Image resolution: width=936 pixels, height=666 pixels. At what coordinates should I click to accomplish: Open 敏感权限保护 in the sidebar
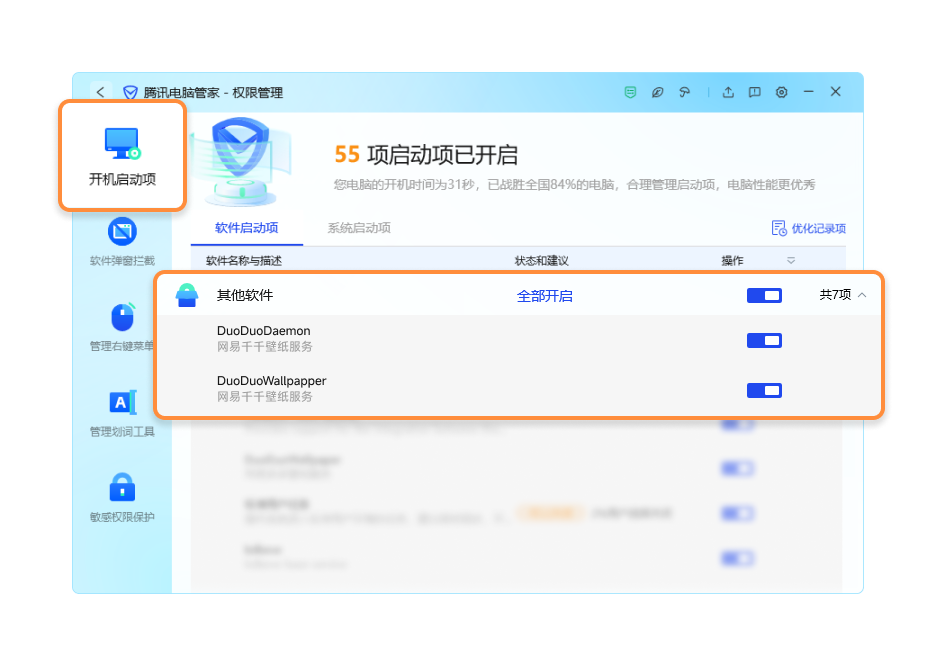(x=122, y=498)
